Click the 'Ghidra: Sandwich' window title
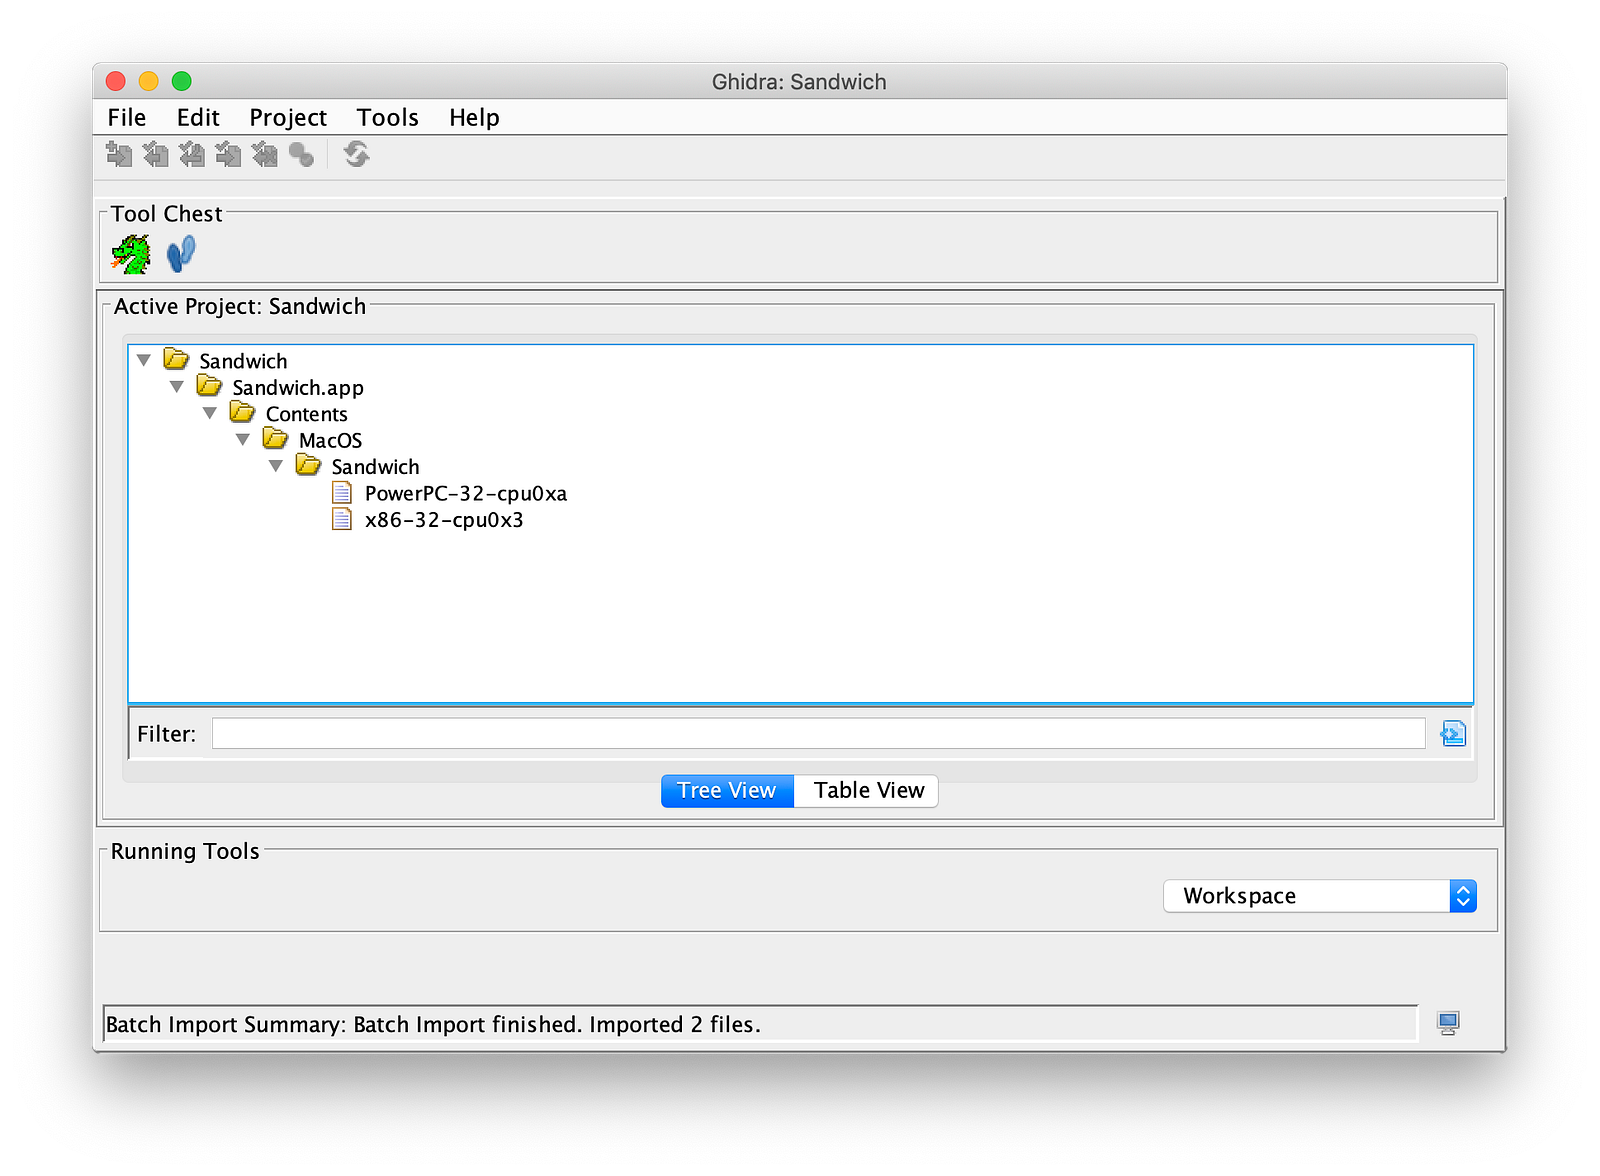This screenshot has height=1176, width=1600. [x=799, y=82]
